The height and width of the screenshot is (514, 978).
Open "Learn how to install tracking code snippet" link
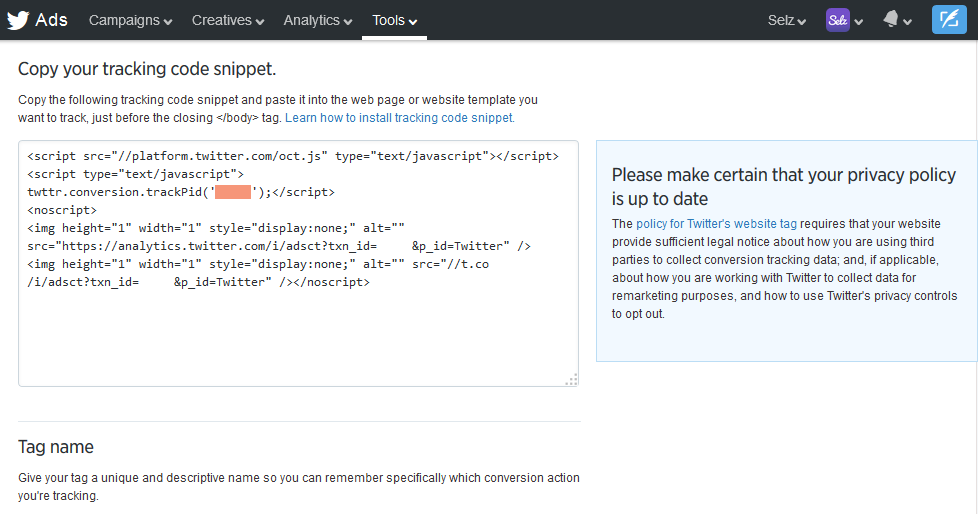coord(400,117)
